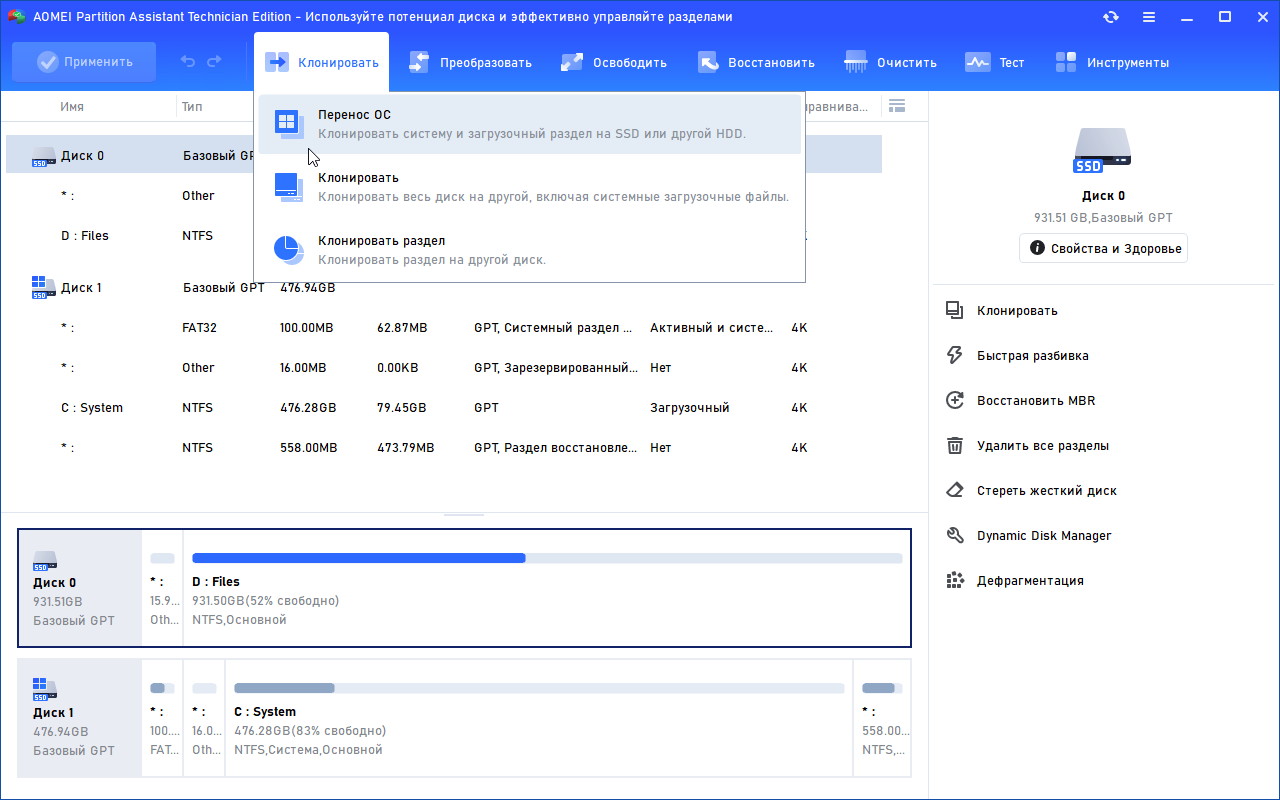Click the defragmentation dots icon
The height and width of the screenshot is (800, 1280).
(x=955, y=581)
